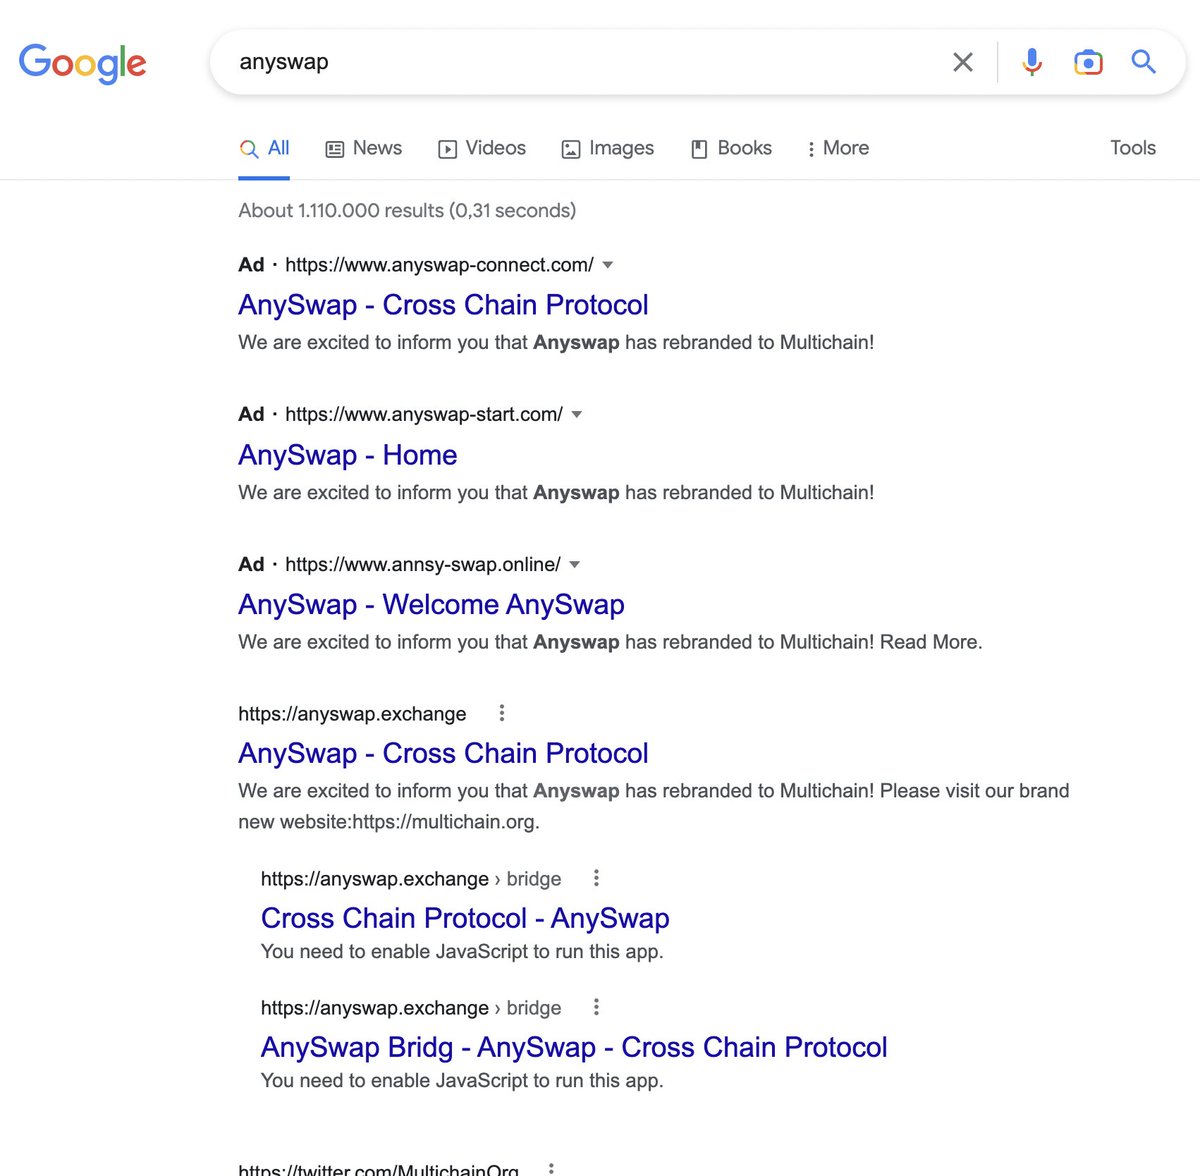Open three-dot menu beside https://anyswap.exchange
1200x1176 pixels.
(x=502, y=713)
